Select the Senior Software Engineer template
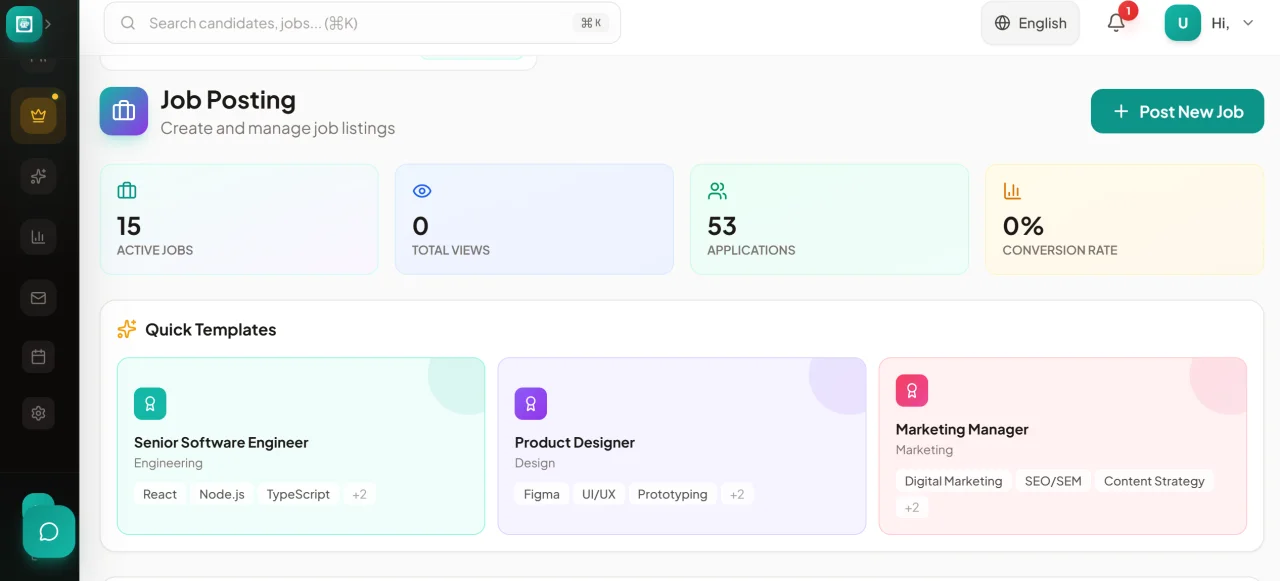This screenshot has width=1280, height=581. point(301,446)
